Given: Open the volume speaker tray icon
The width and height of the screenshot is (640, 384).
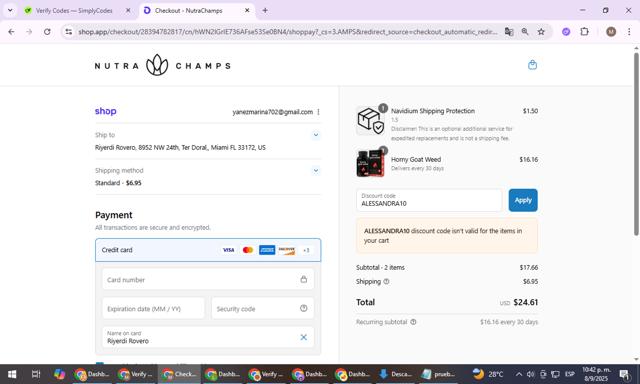Looking at the screenshot, I should pos(531,374).
